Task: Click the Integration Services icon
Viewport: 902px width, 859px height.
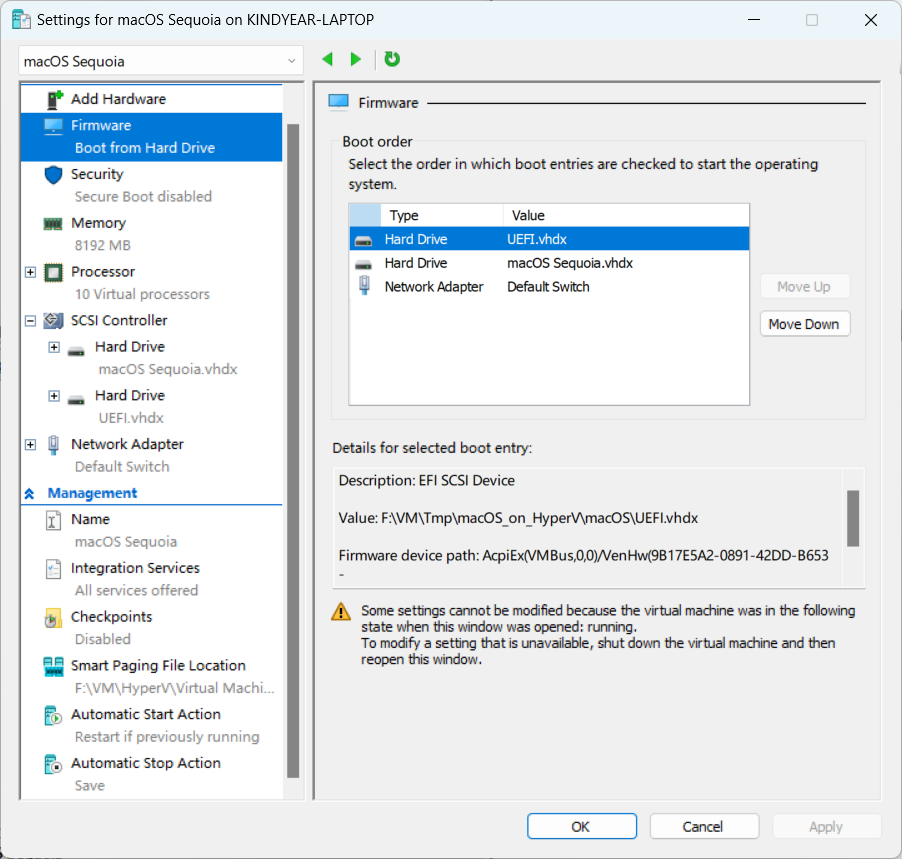Action: coord(53,569)
